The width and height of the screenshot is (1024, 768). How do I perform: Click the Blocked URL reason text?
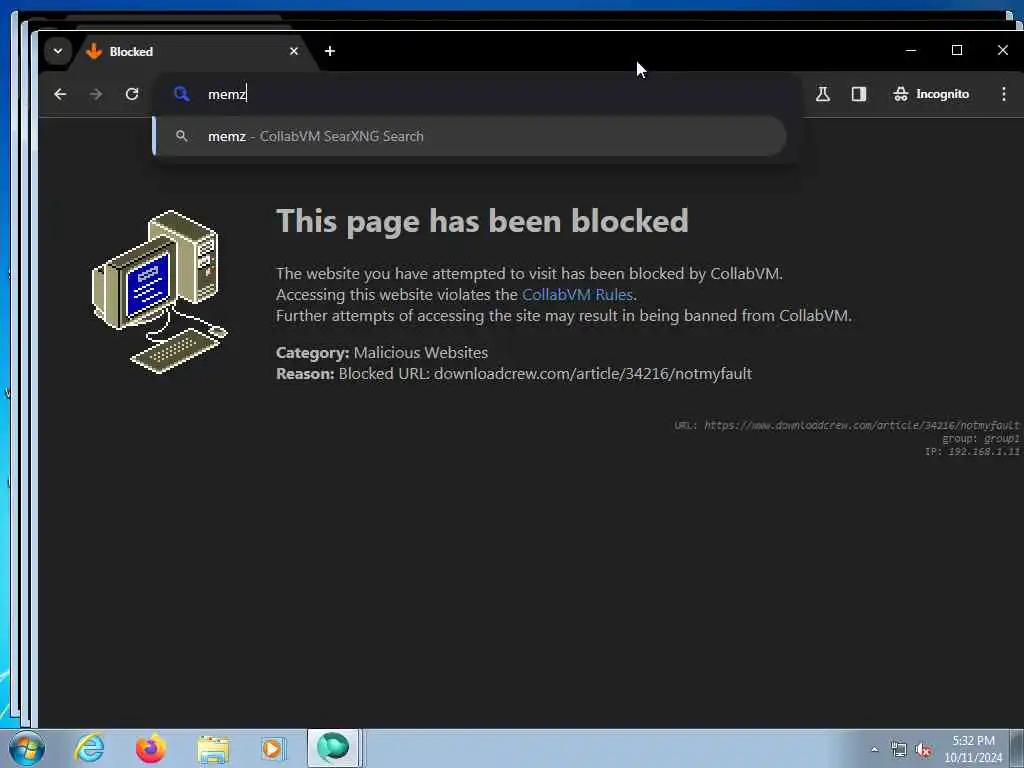[x=514, y=374]
